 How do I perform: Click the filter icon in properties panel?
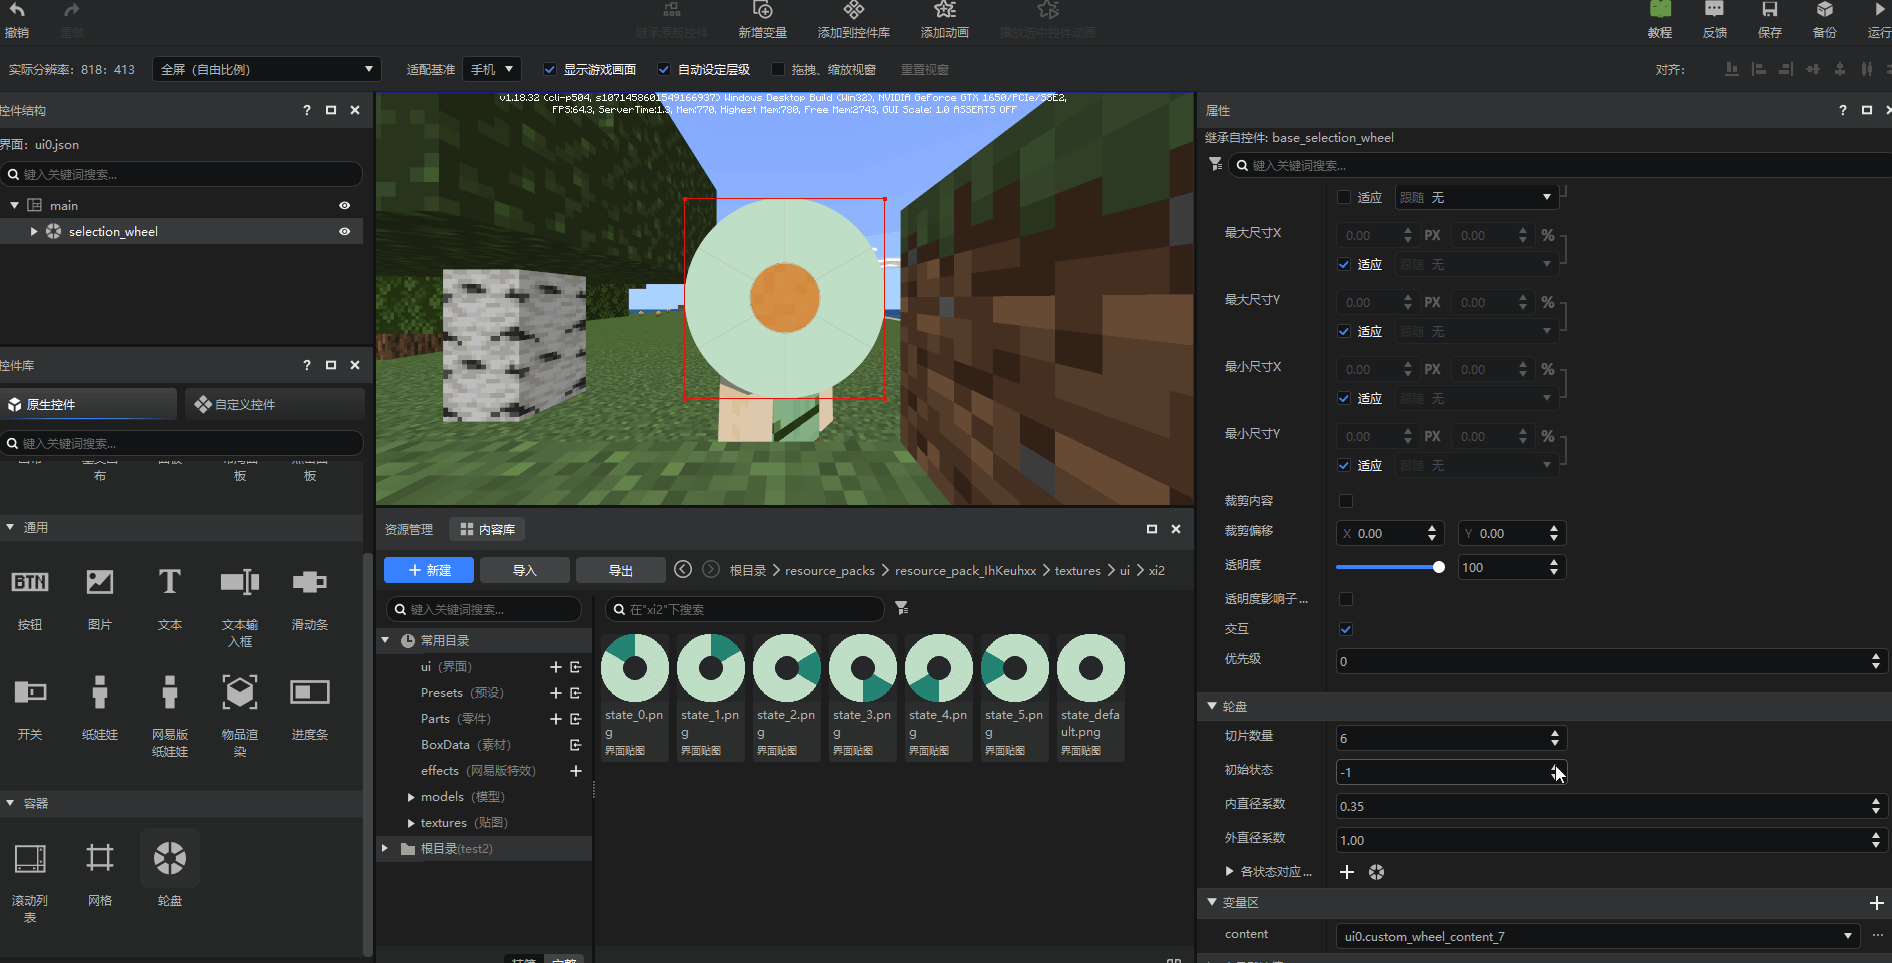pyautogui.click(x=1215, y=164)
